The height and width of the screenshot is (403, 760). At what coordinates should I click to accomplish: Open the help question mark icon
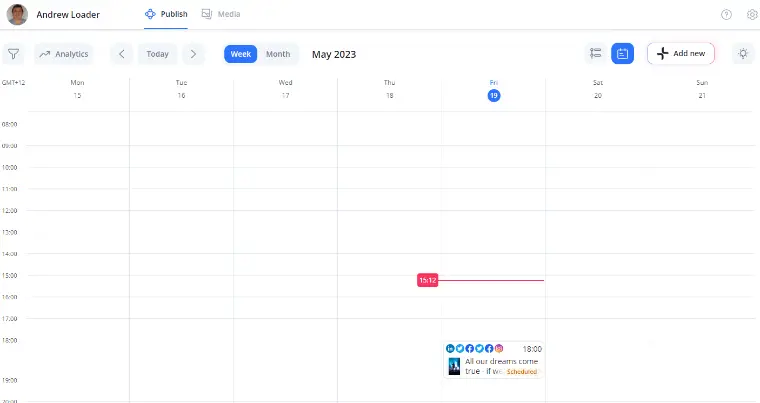point(726,15)
